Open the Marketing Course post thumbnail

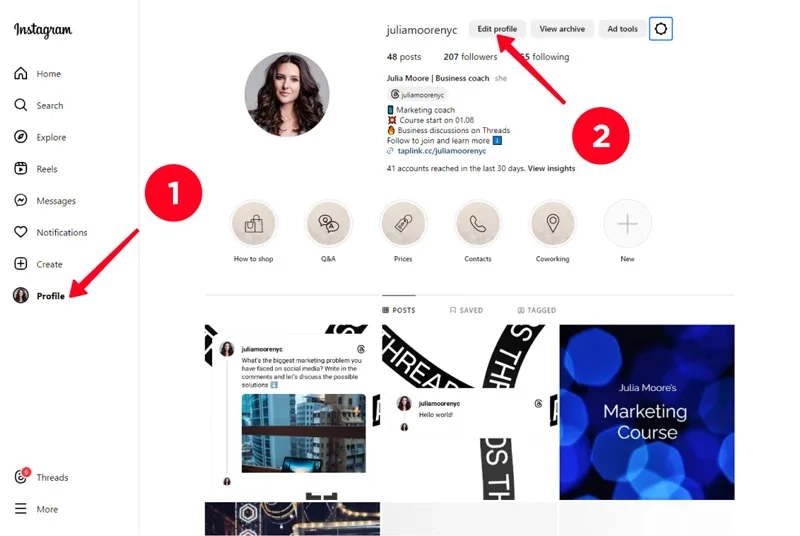(646, 411)
